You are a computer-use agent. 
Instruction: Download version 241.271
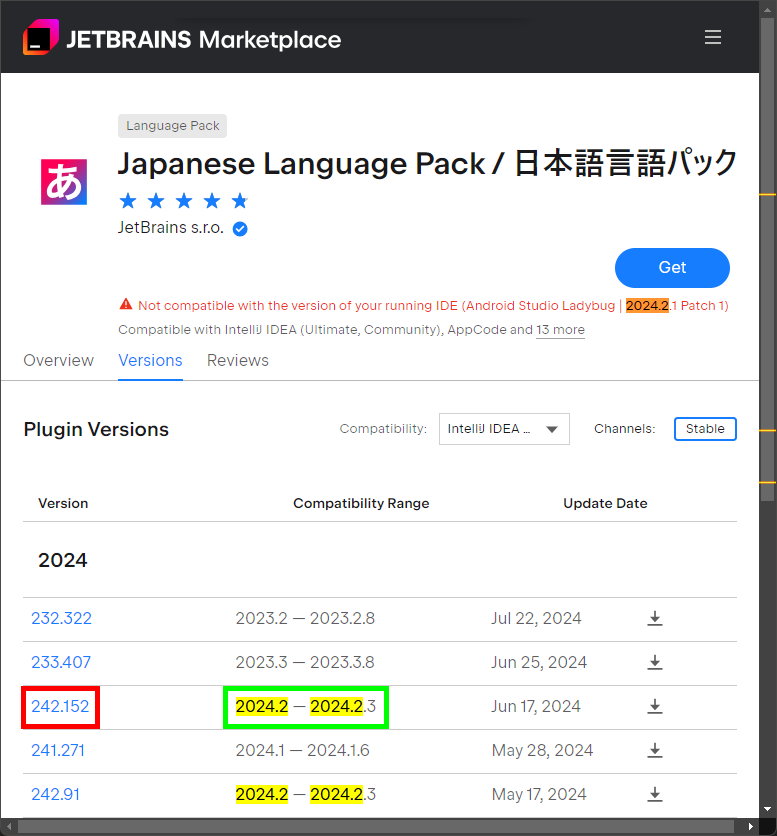(x=655, y=751)
